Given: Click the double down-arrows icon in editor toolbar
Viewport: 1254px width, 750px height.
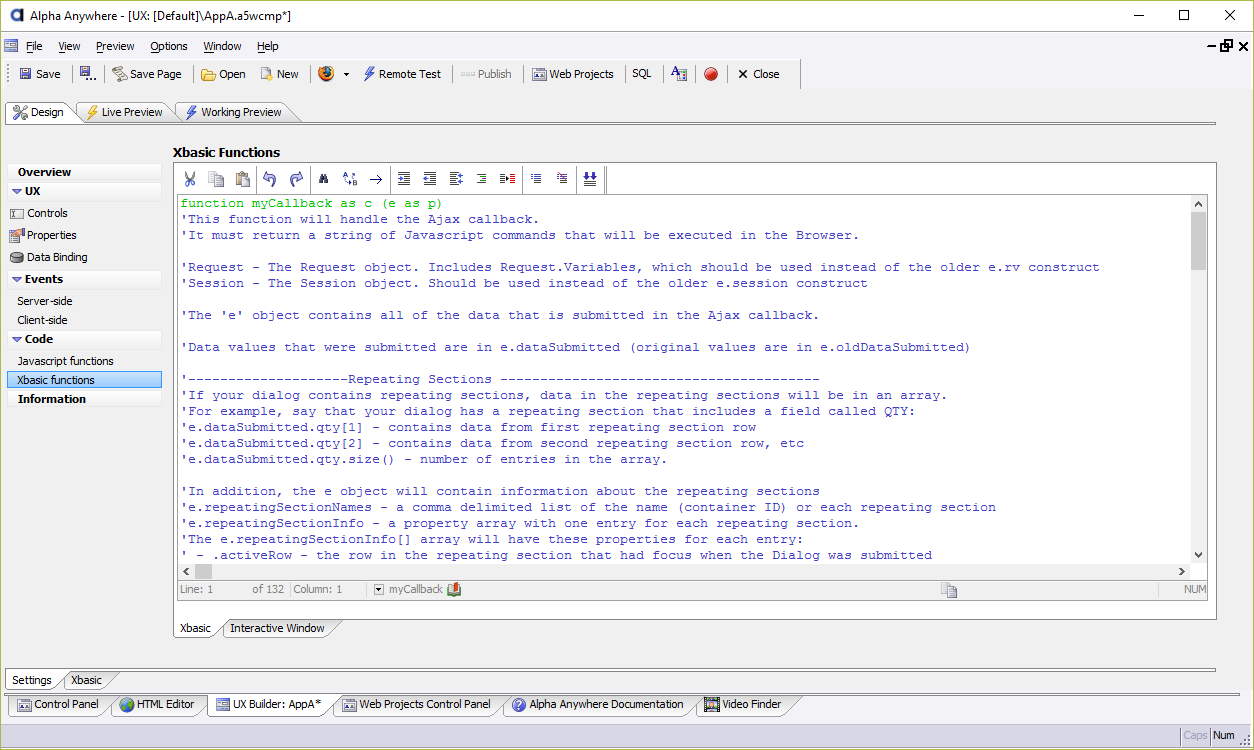Looking at the screenshot, I should (x=590, y=179).
